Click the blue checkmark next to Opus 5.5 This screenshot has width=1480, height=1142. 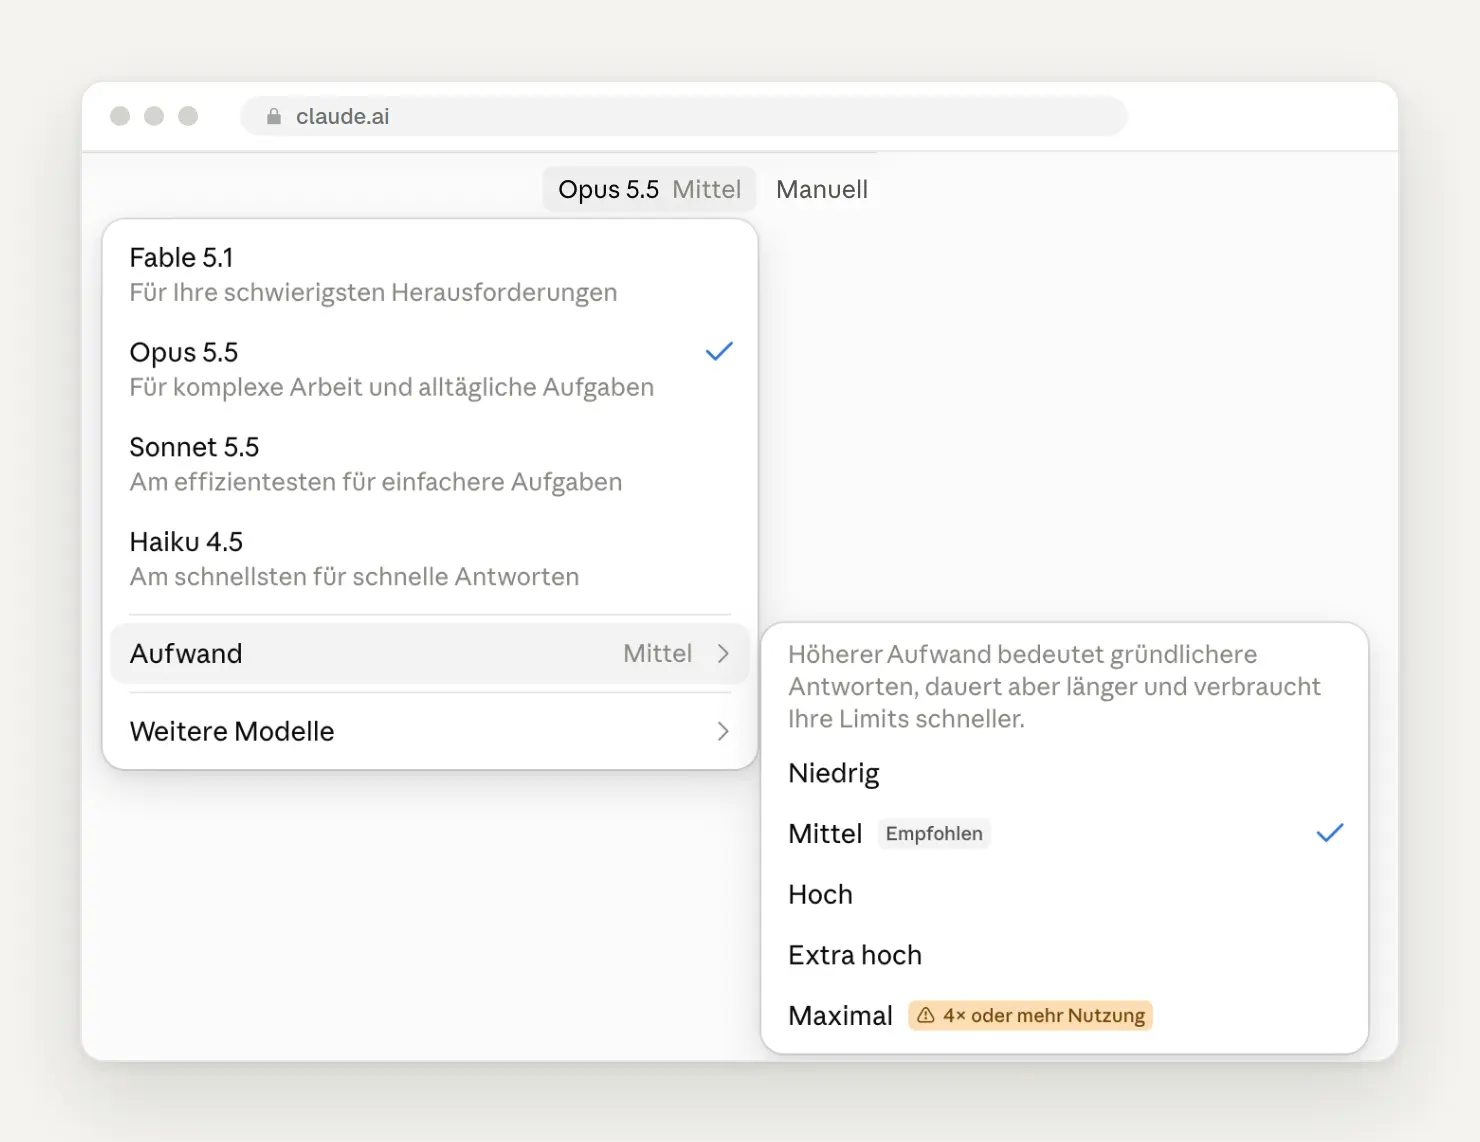click(719, 351)
